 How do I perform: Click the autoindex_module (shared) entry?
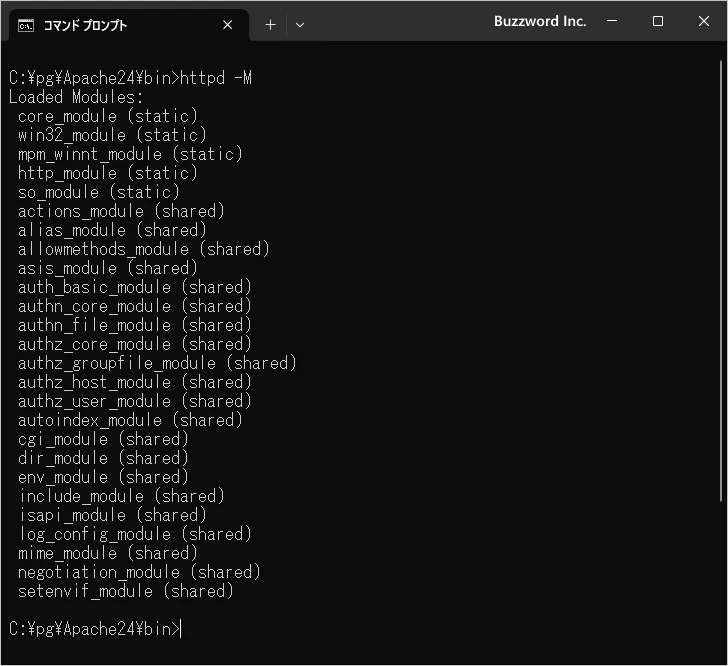pos(130,420)
